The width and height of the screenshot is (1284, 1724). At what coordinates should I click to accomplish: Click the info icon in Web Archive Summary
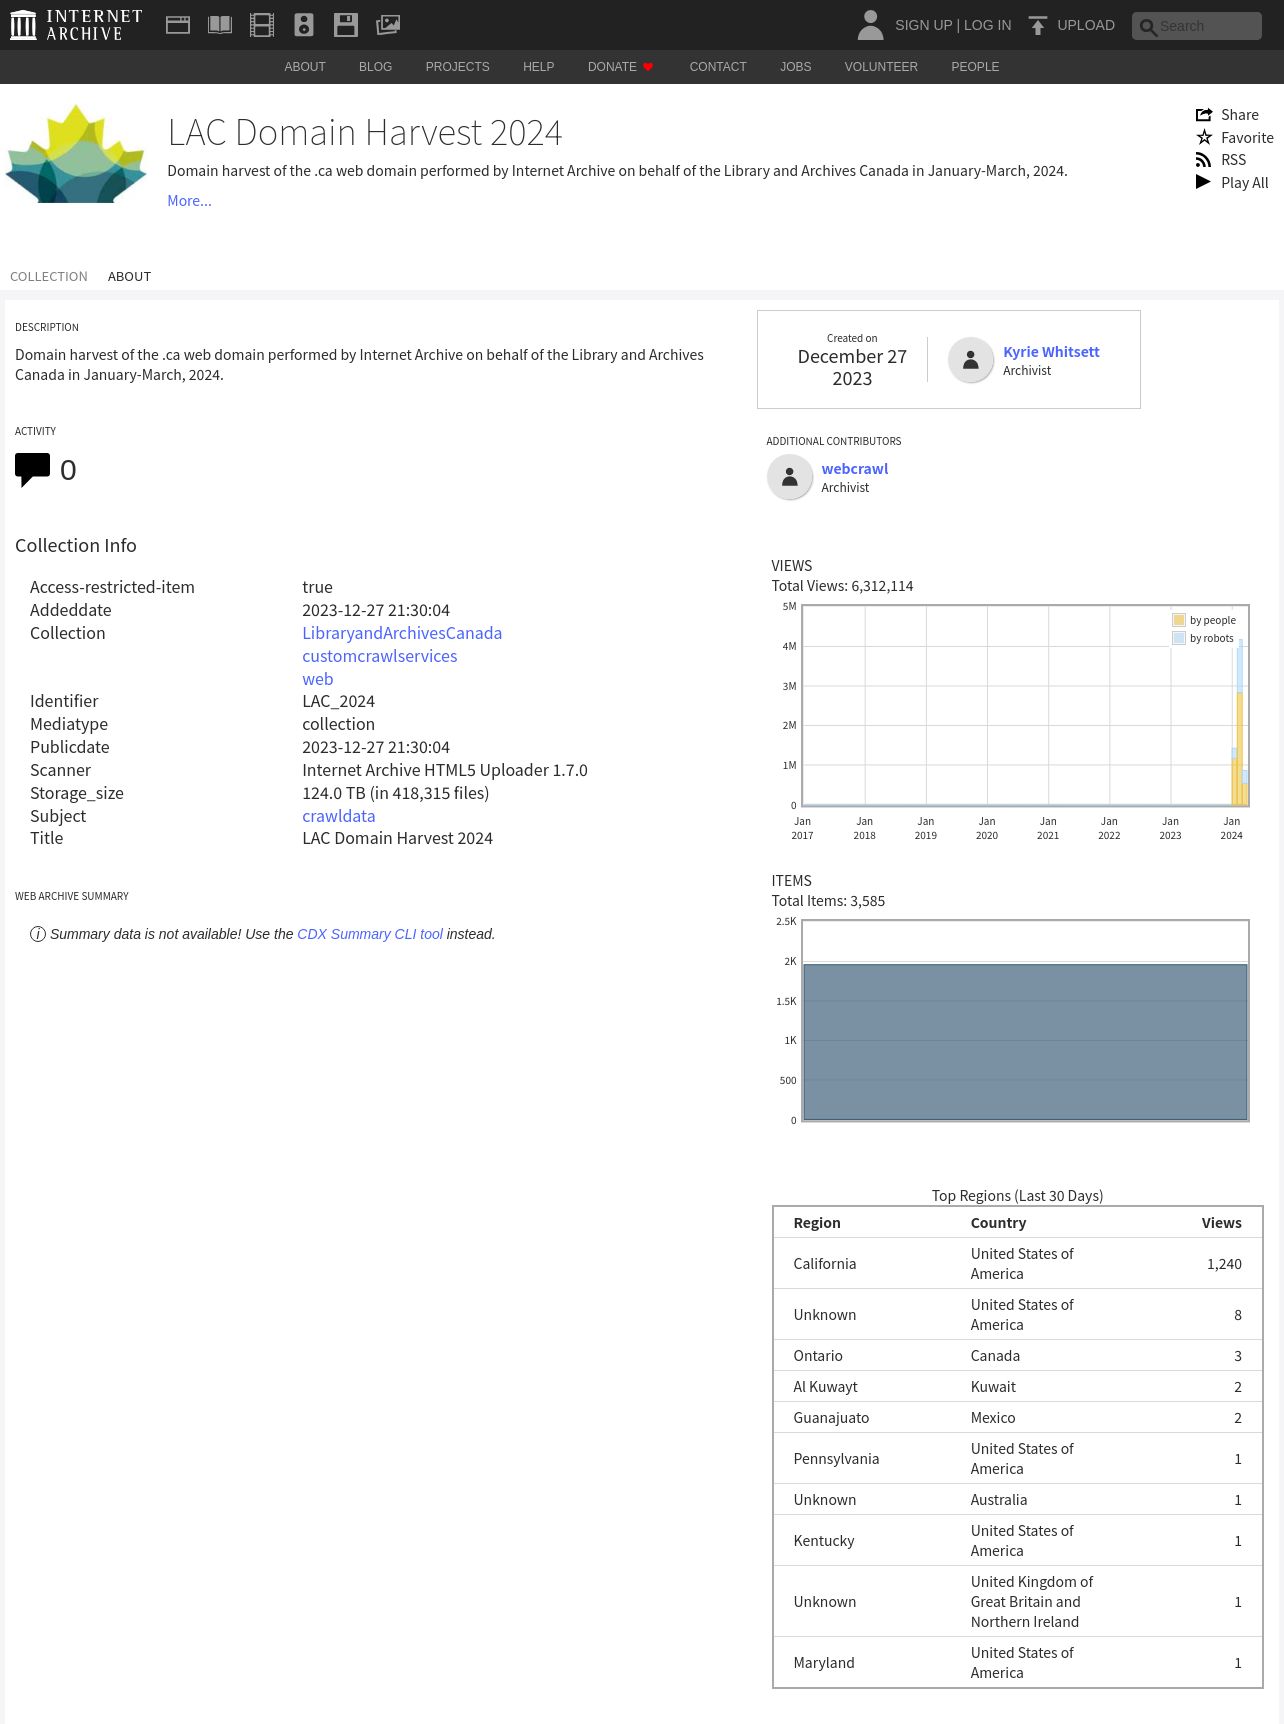coord(38,934)
